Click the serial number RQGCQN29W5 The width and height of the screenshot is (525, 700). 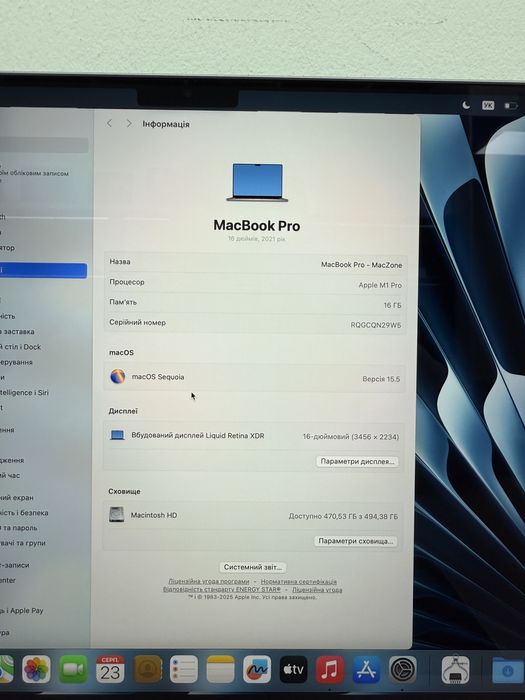coord(376,325)
